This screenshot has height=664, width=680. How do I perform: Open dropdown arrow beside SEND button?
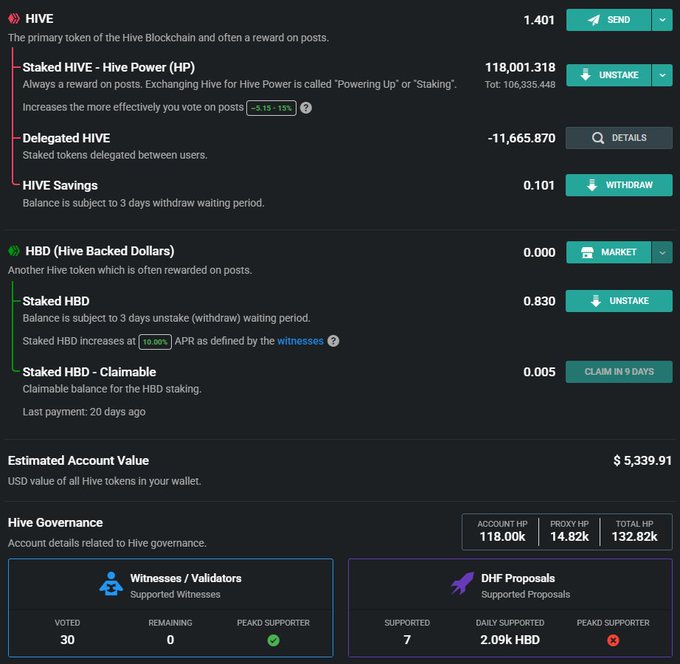(662, 20)
